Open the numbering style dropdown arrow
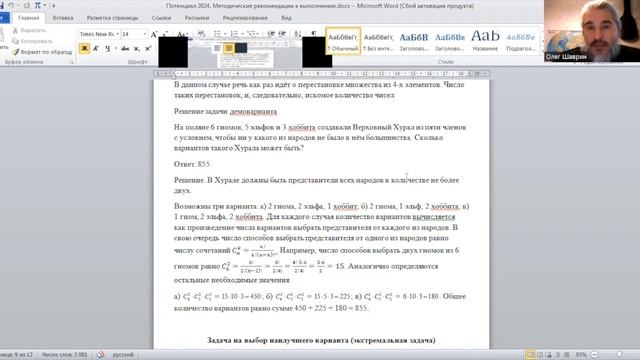 coord(242,33)
